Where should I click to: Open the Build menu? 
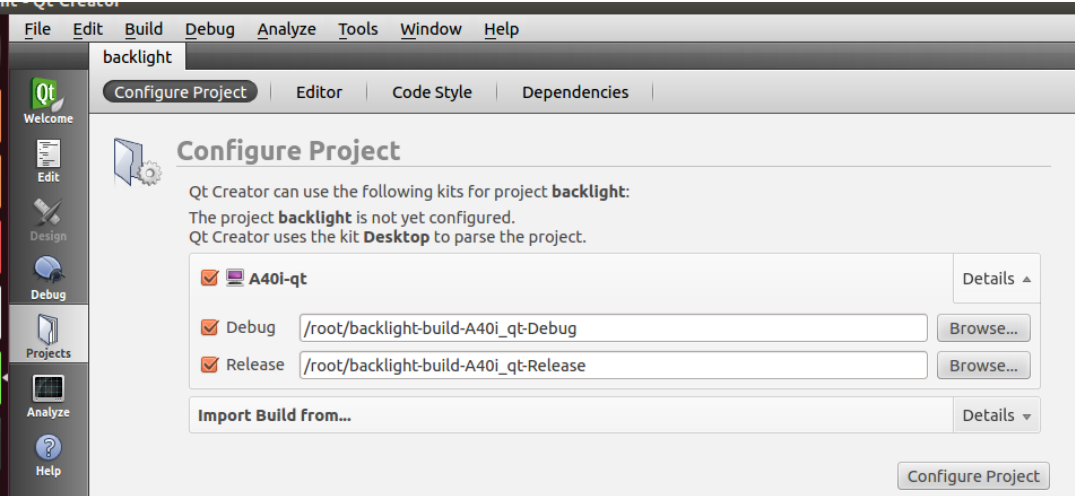144,29
